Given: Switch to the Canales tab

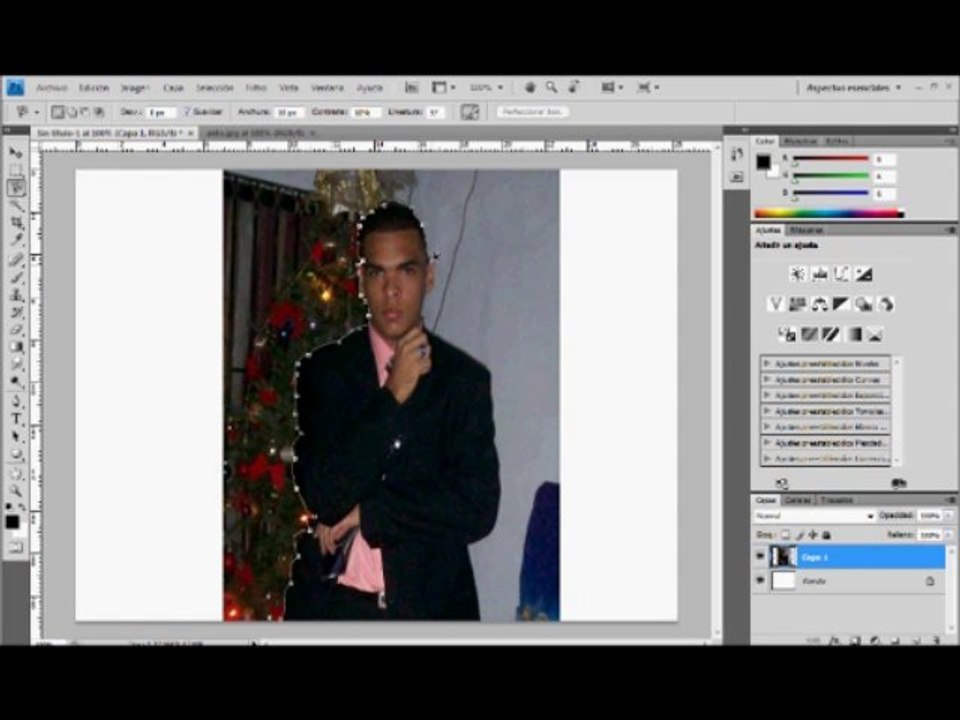Looking at the screenshot, I should (x=798, y=500).
